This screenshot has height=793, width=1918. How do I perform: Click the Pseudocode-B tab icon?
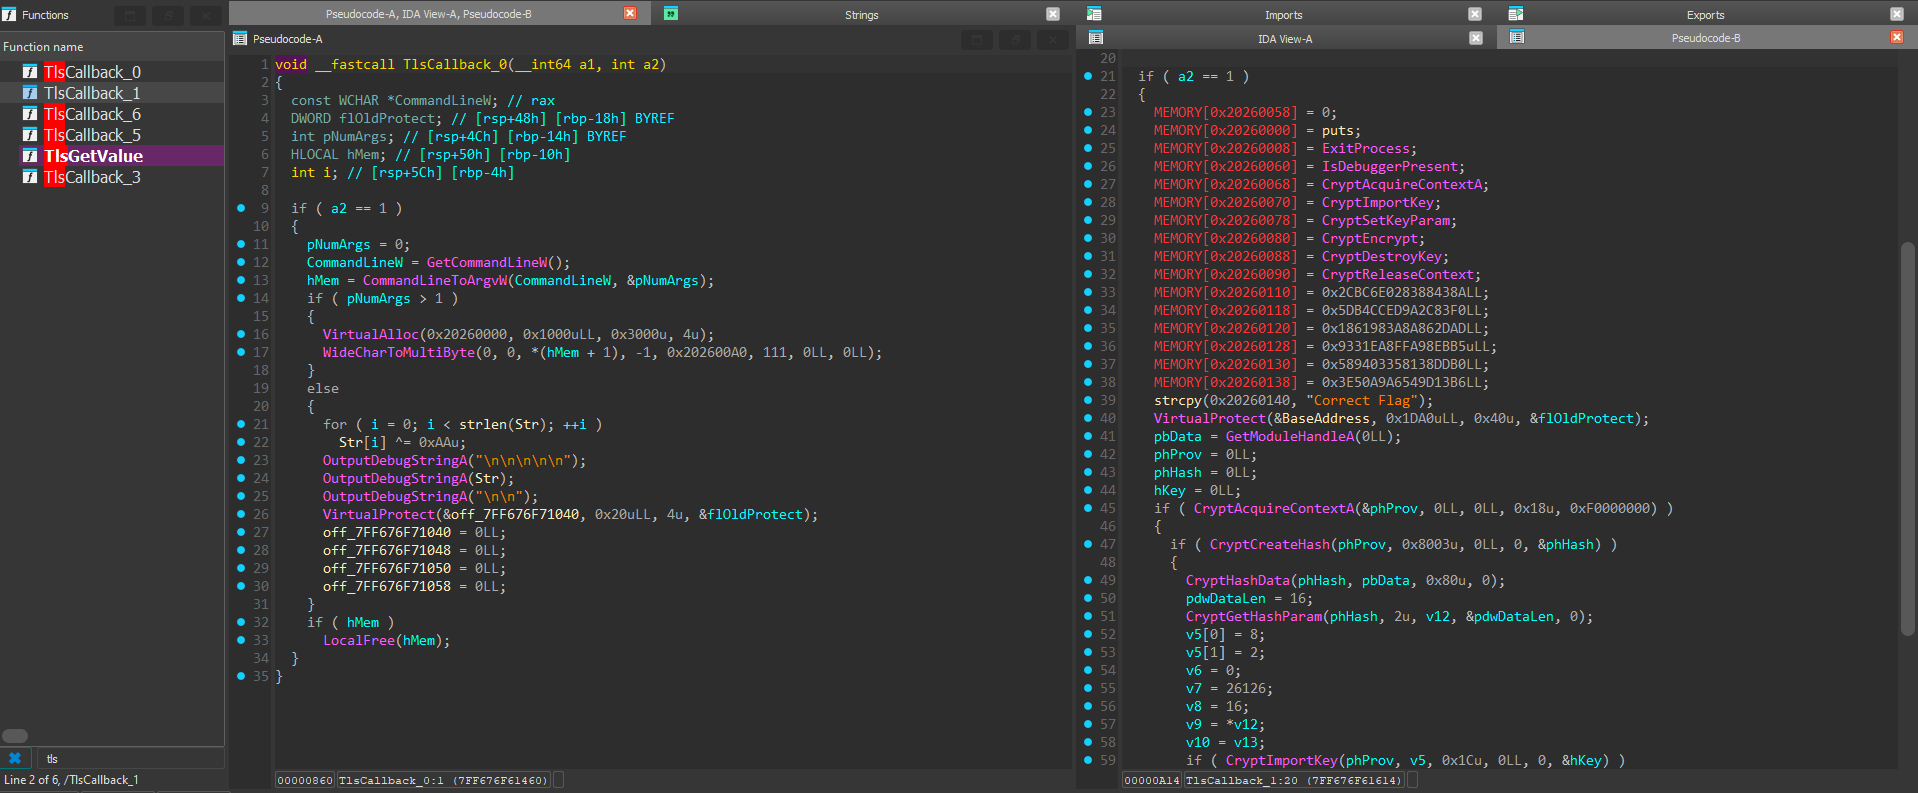coord(1517,38)
